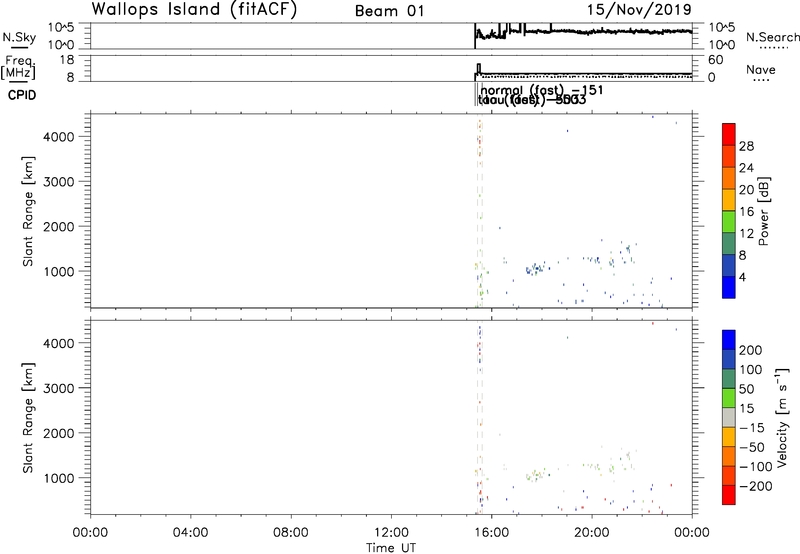Click the Velocity [m s-1] colorbar title
This screenshot has height=554, width=800.
pyautogui.click(x=782, y=417)
